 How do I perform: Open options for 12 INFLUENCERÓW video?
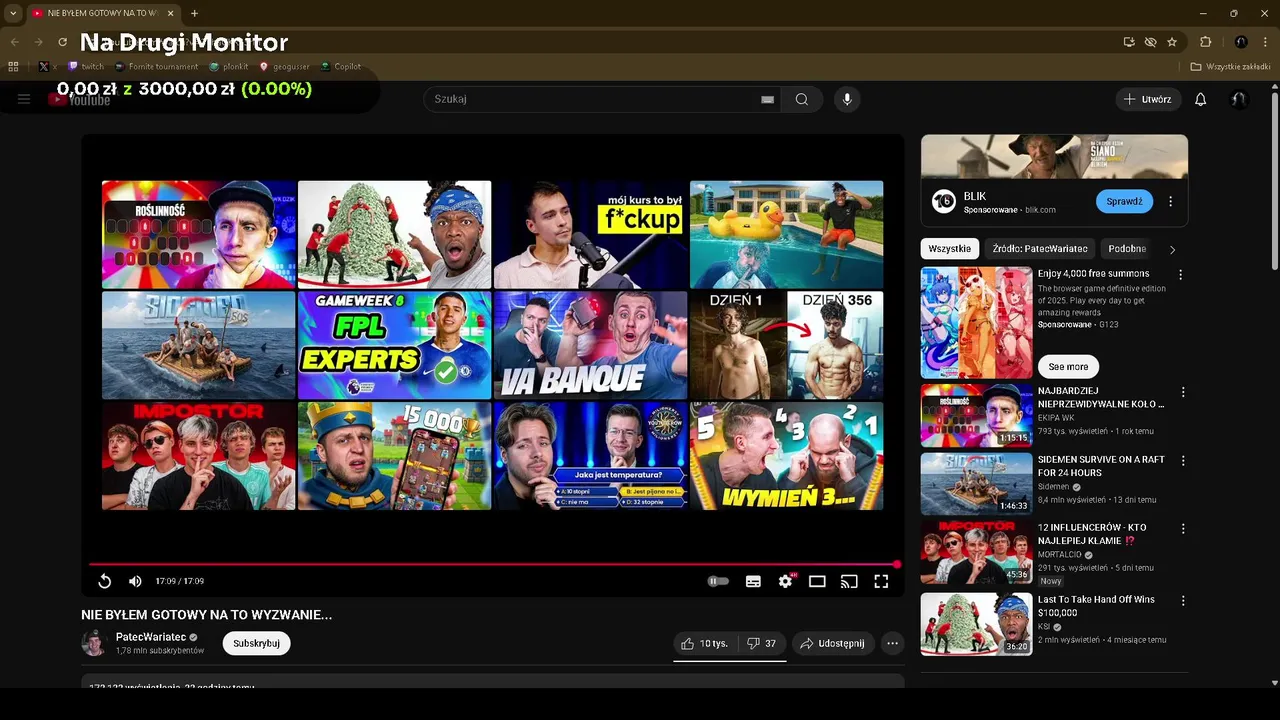(x=1183, y=528)
